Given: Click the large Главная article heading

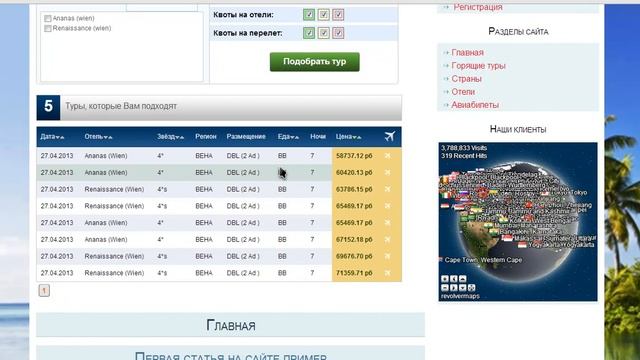Looking at the screenshot, I should point(231,326).
